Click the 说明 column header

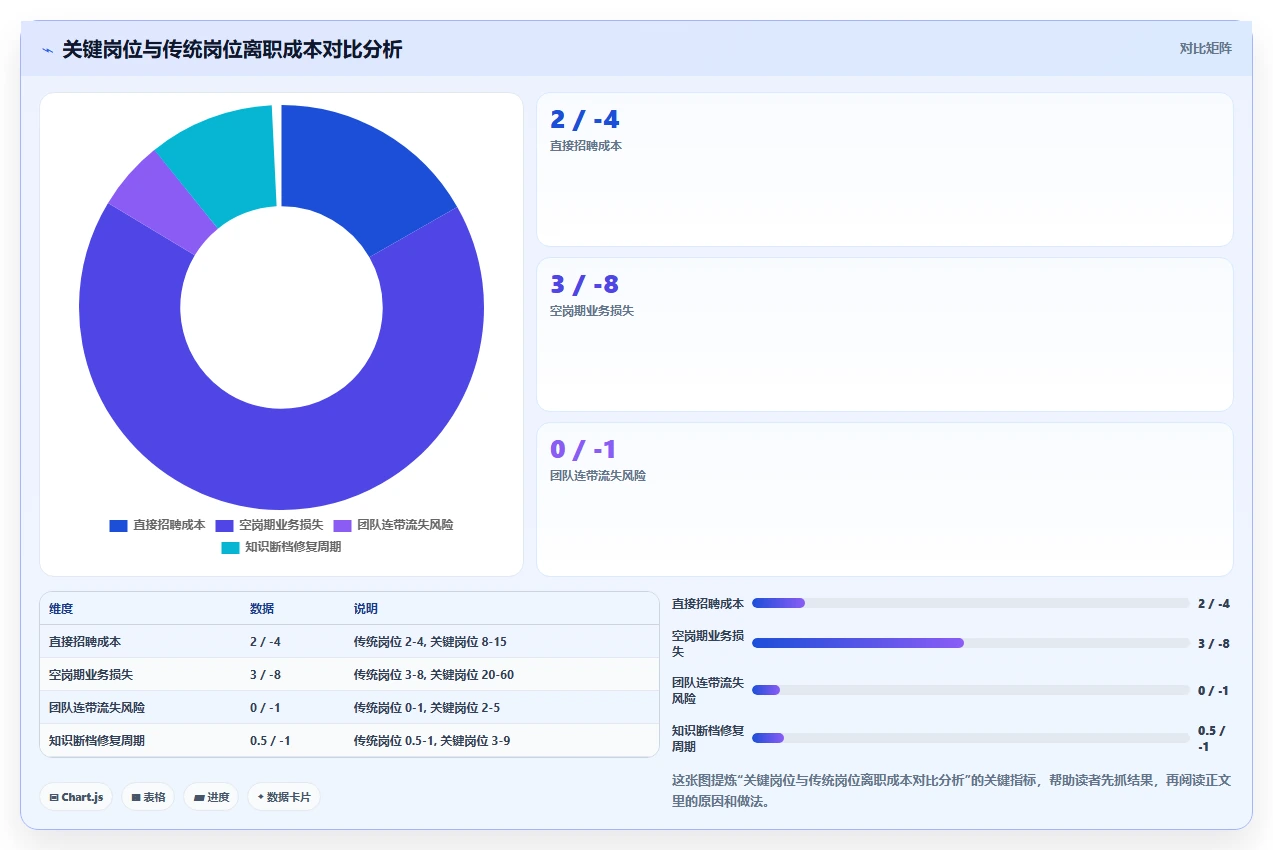point(366,609)
